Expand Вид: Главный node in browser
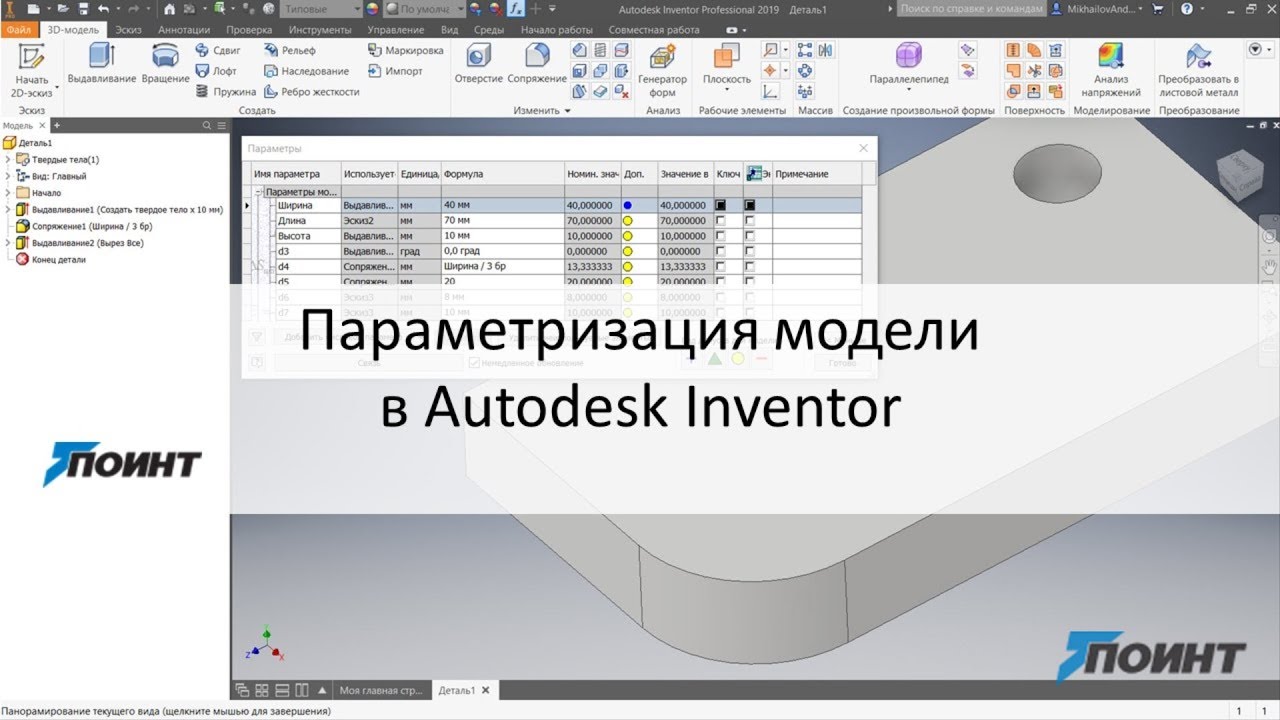Viewport: 1280px width, 720px height. click(x=8, y=176)
